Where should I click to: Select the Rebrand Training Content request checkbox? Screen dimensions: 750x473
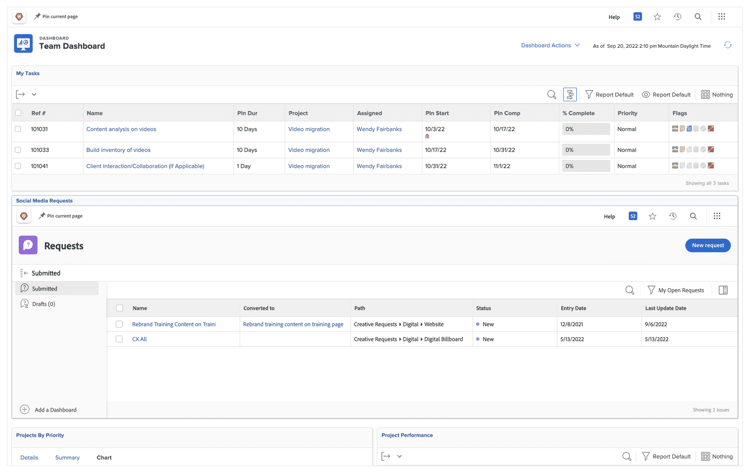tap(119, 324)
